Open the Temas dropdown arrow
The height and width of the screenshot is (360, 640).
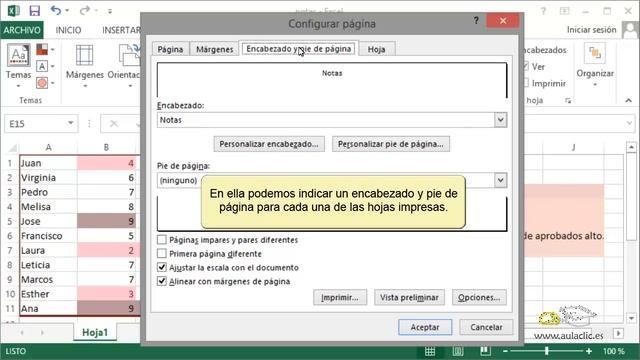click(x=18, y=86)
